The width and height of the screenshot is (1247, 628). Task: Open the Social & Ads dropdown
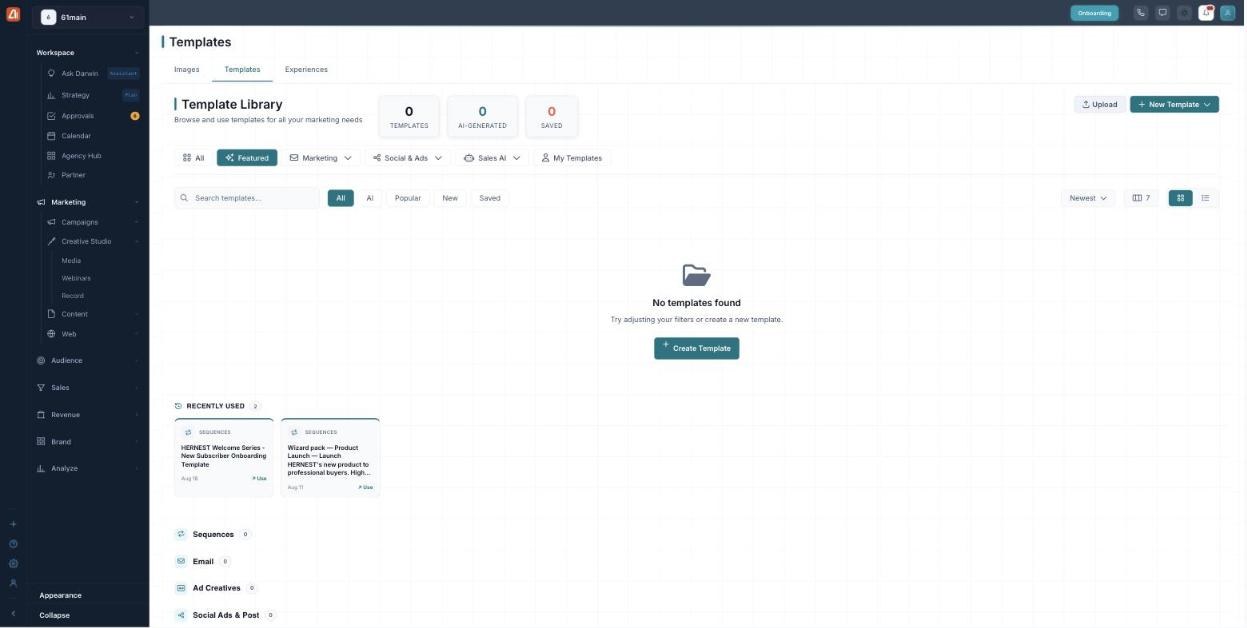coord(406,158)
